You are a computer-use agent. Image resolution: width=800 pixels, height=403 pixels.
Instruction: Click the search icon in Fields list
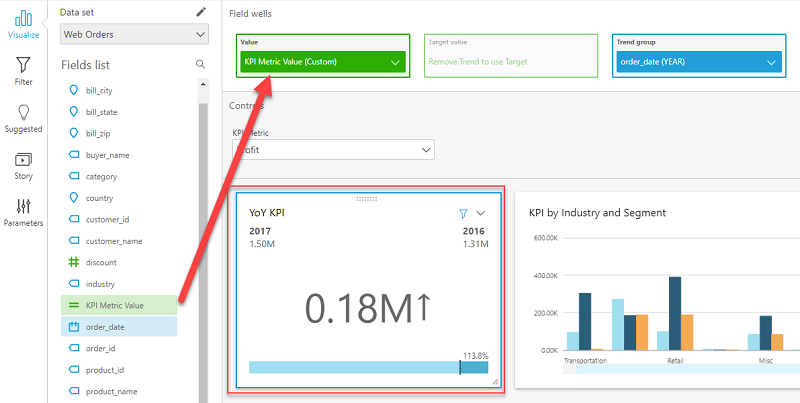[x=201, y=64]
